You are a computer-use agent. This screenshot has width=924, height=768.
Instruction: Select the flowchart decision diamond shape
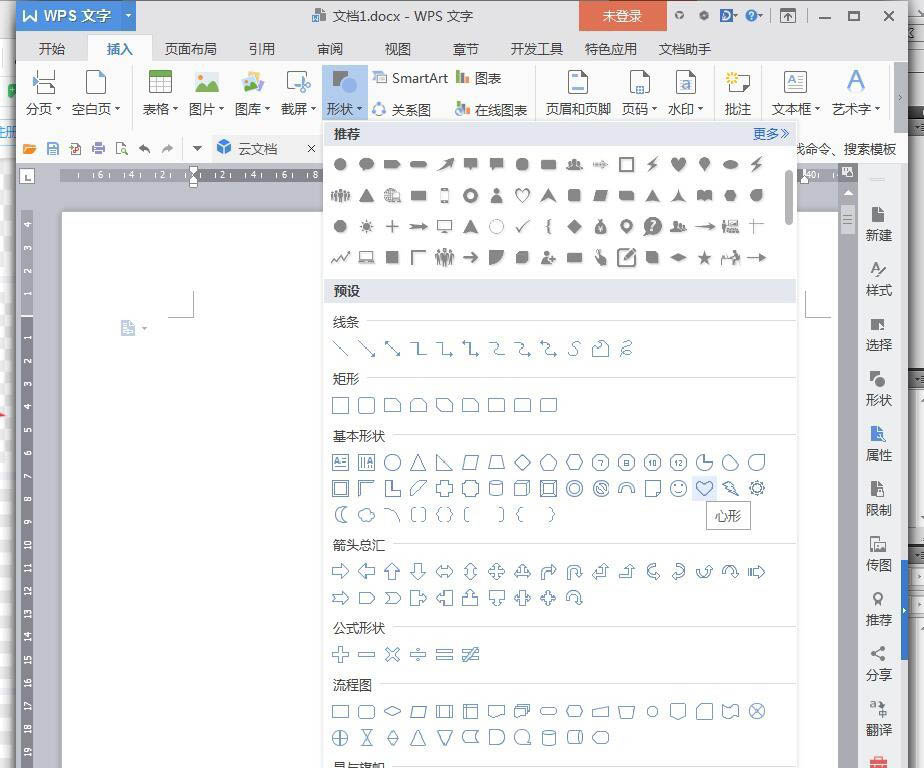pos(392,711)
